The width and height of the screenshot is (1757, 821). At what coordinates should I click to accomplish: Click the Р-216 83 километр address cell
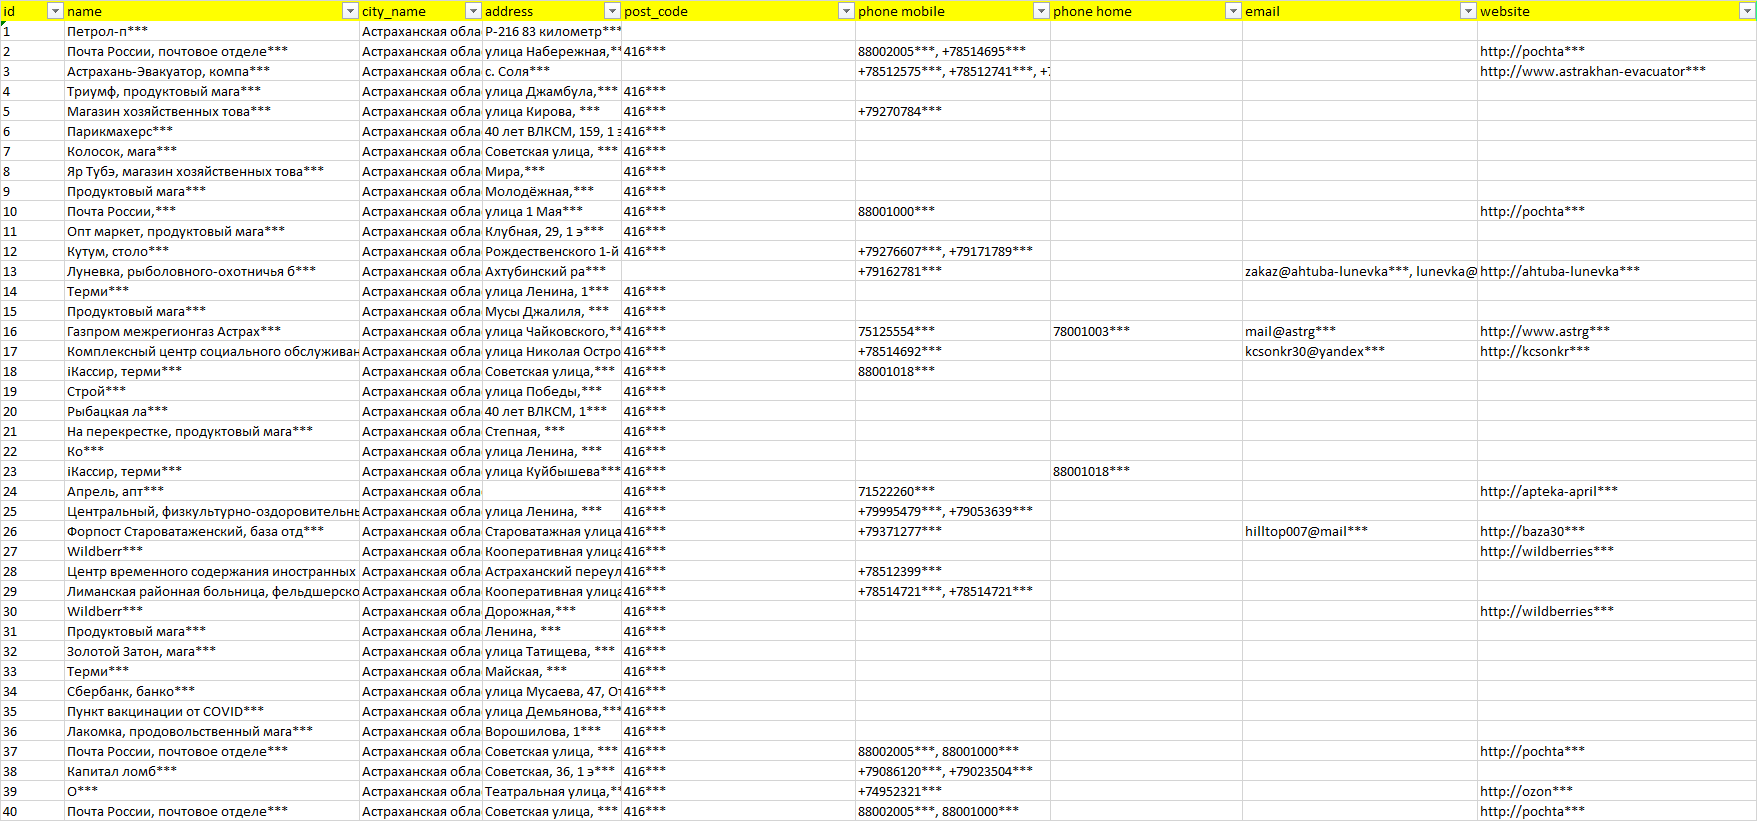[x=552, y=31]
